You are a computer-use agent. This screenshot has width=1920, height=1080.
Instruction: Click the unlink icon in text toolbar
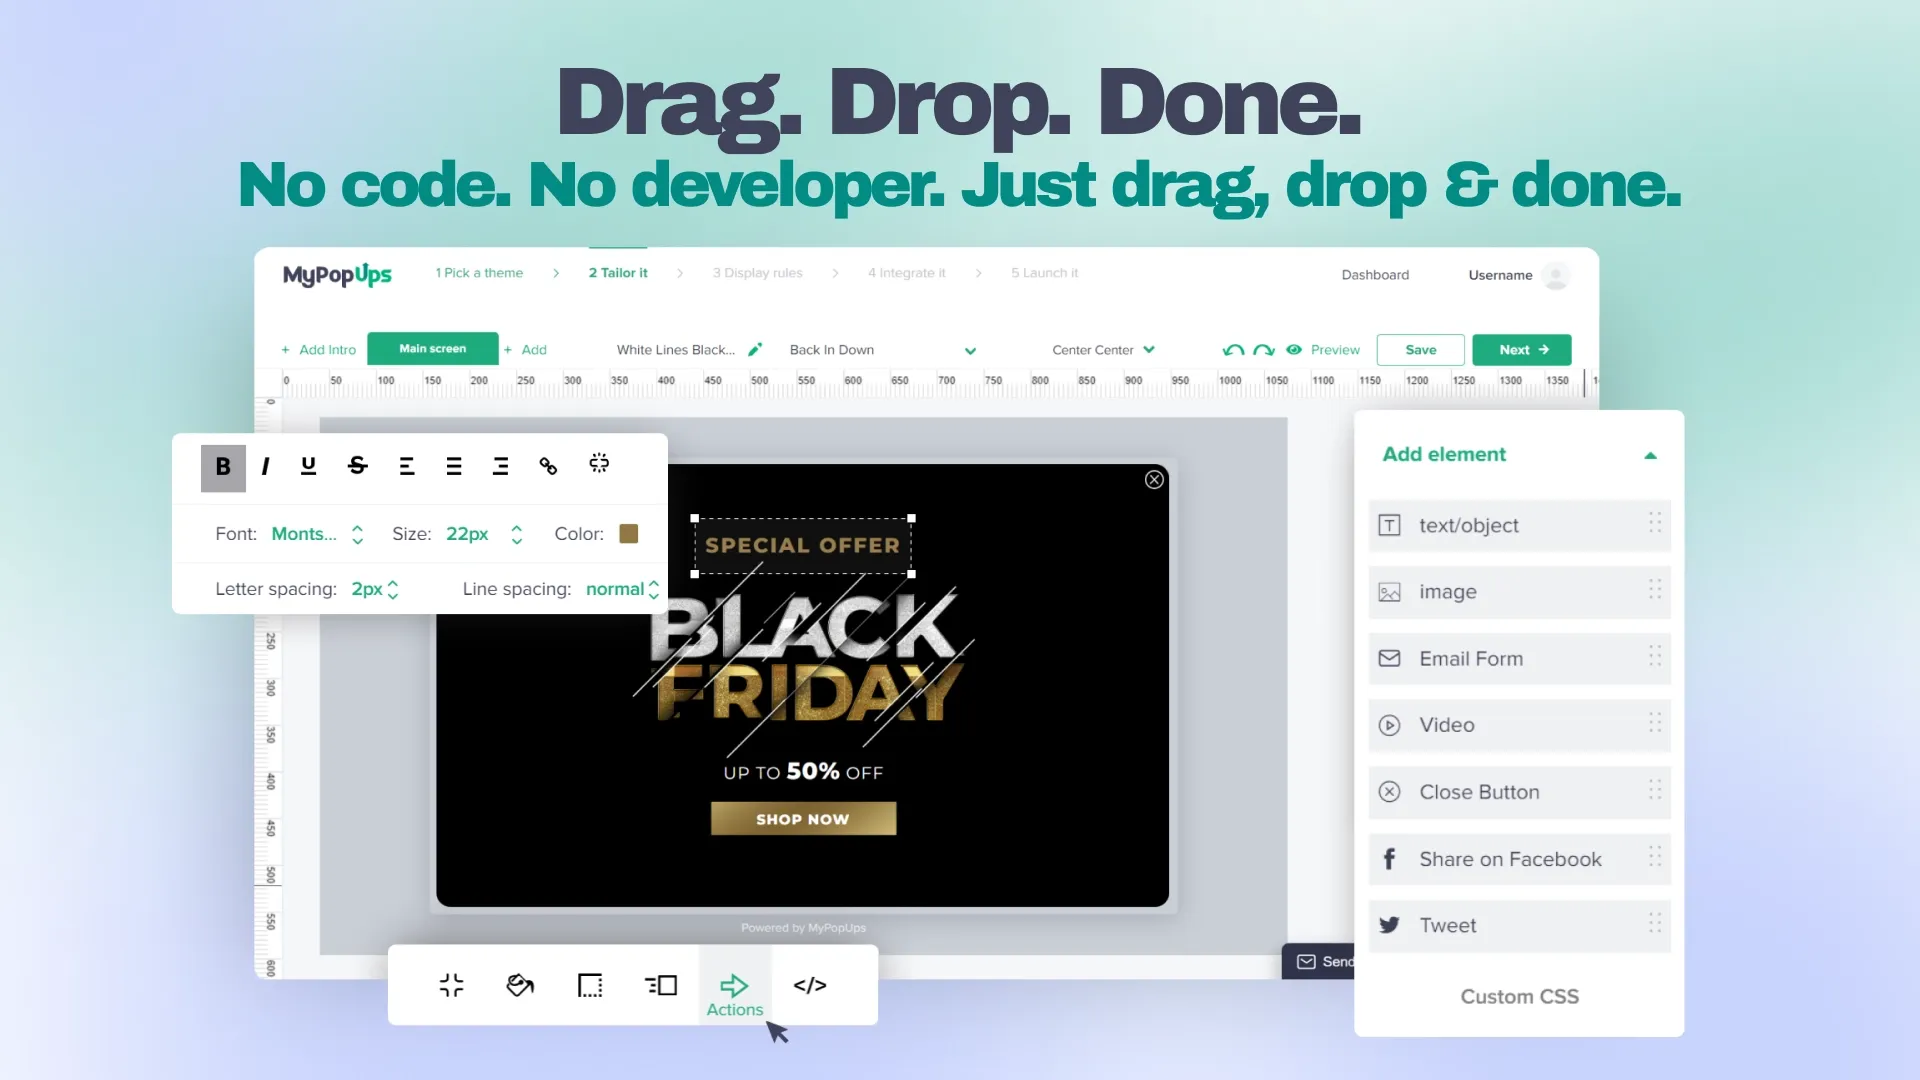599,463
